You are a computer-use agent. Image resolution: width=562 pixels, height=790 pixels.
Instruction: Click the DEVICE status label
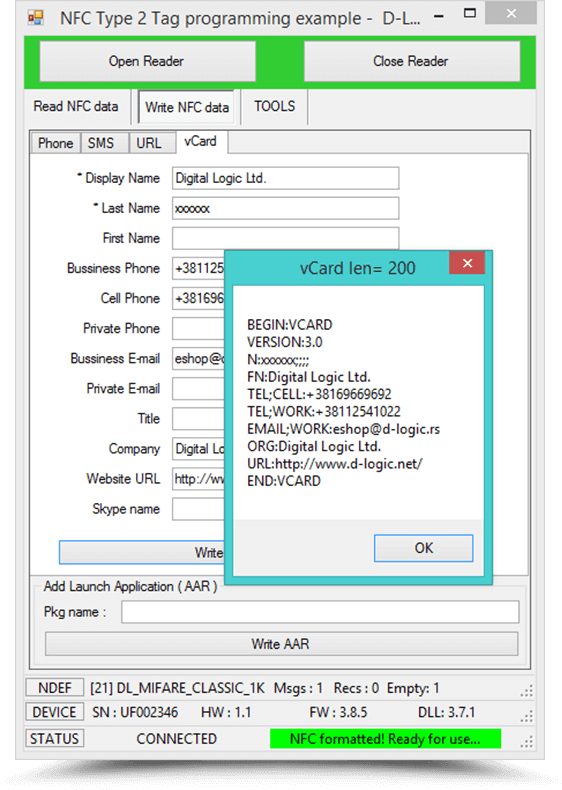[x=54, y=712]
